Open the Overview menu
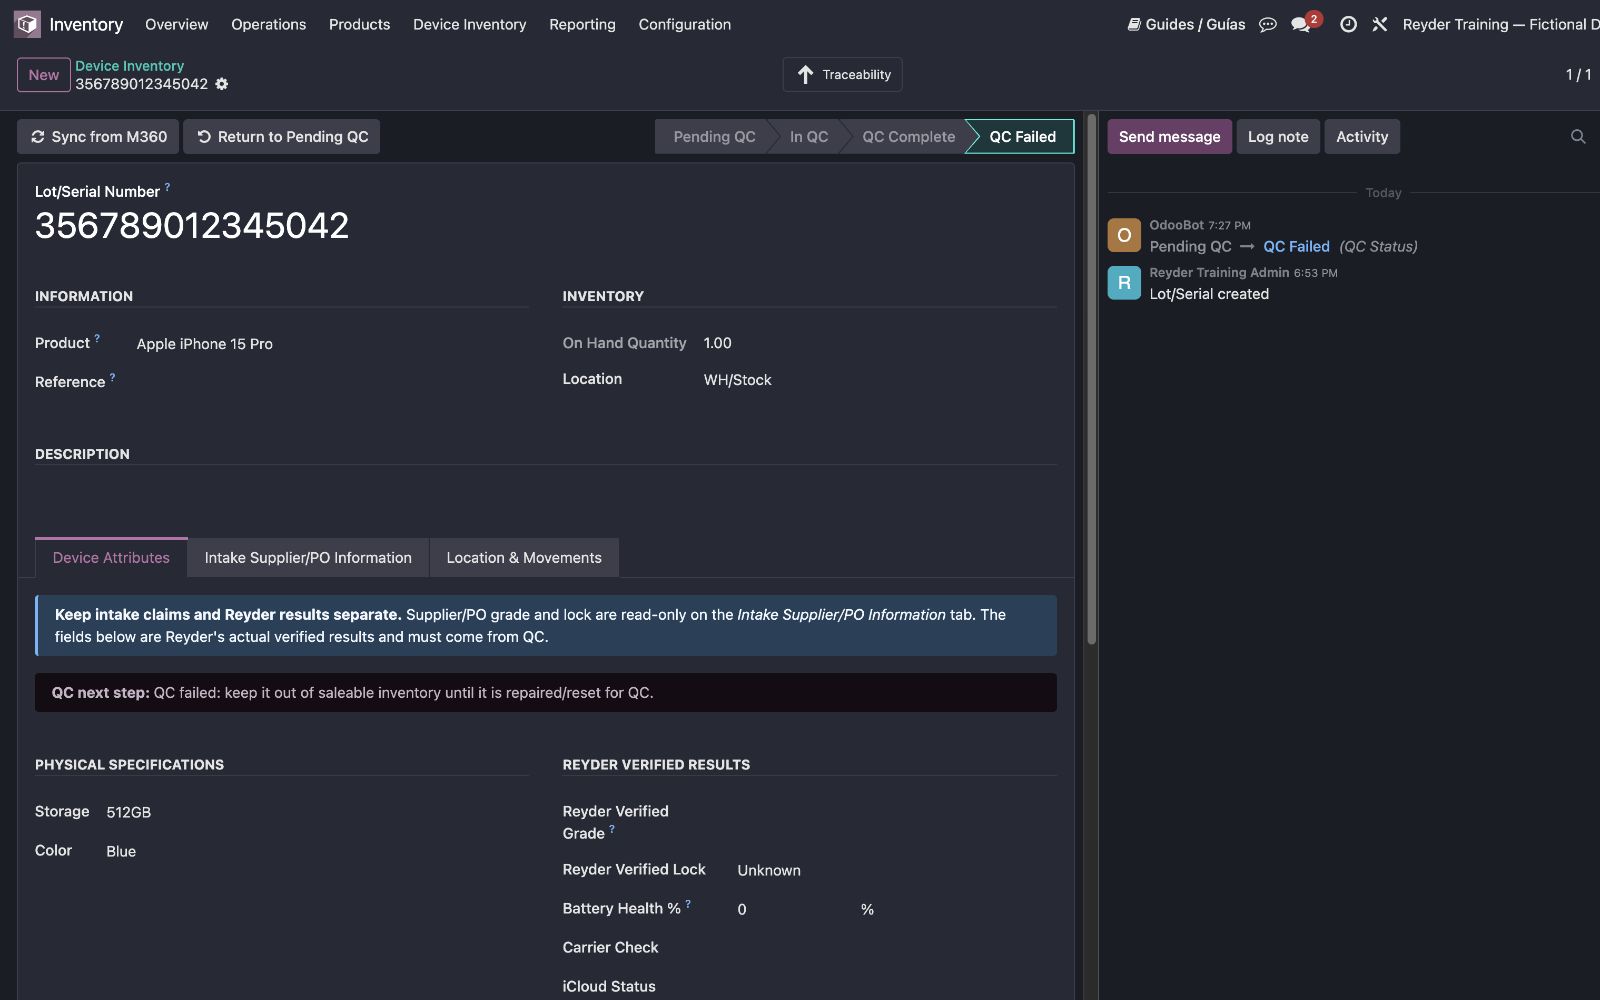This screenshot has width=1600, height=1000. tap(177, 24)
